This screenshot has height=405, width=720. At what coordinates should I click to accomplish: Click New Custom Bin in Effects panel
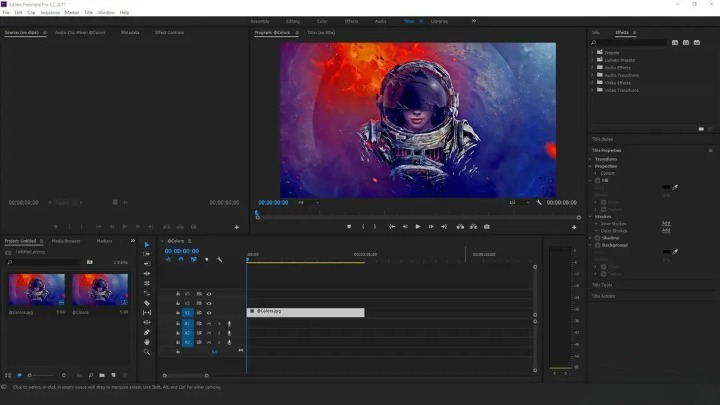click(x=701, y=129)
